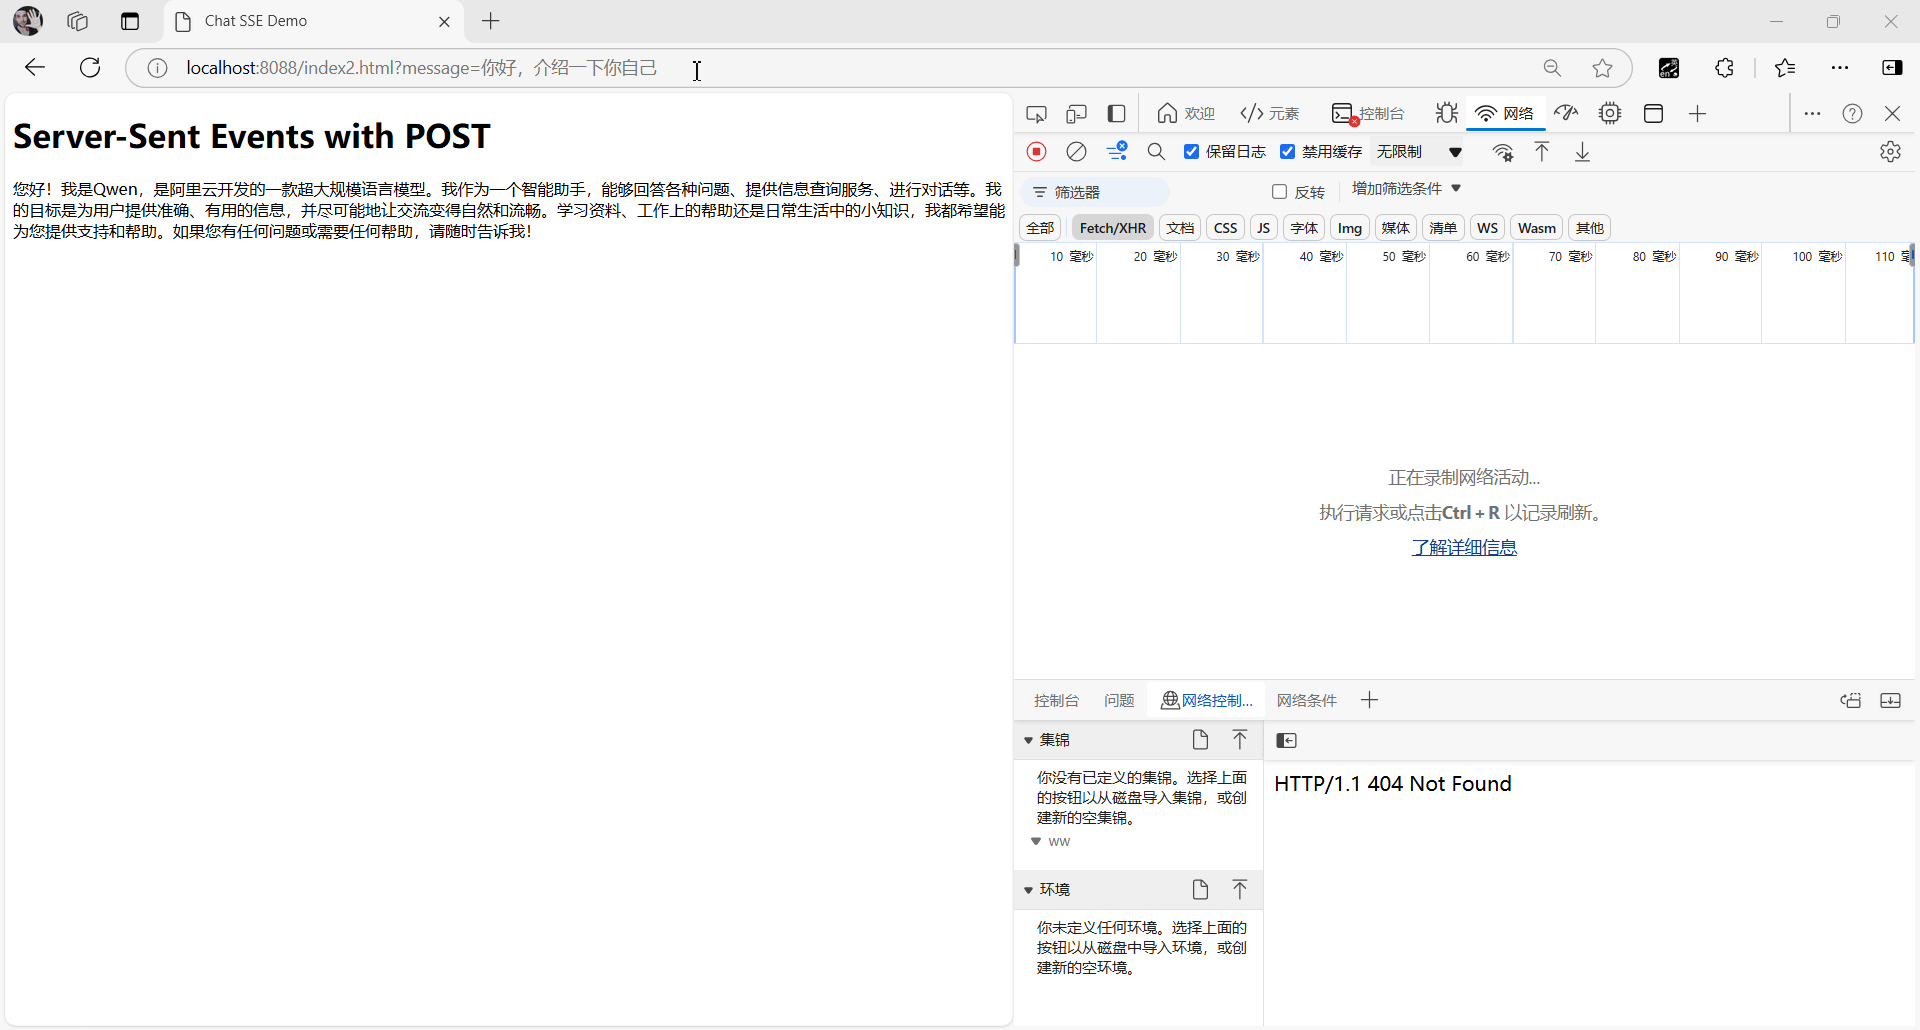Filter requests by Img type
The height and width of the screenshot is (1030, 1920).
coord(1350,228)
